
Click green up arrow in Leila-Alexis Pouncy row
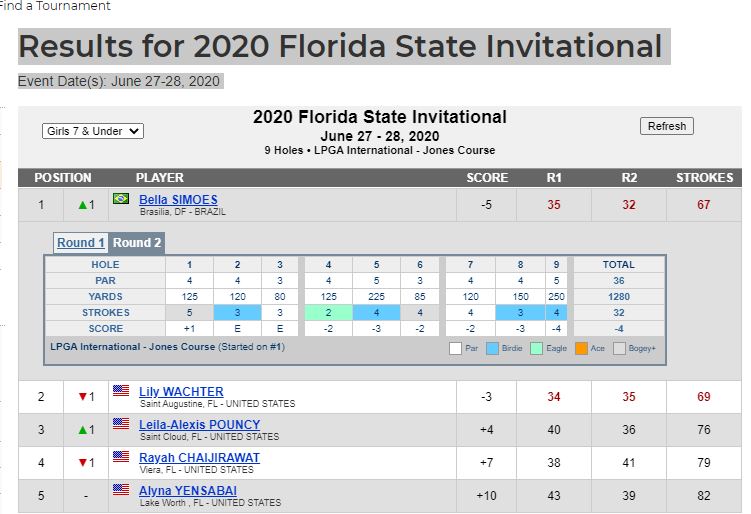(x=83, y=430)
